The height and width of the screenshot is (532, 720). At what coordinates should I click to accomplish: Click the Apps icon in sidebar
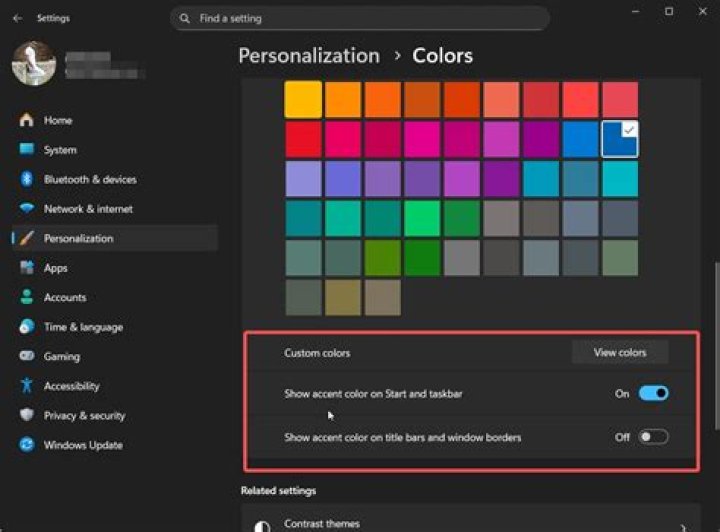click(x=27, y=267)
